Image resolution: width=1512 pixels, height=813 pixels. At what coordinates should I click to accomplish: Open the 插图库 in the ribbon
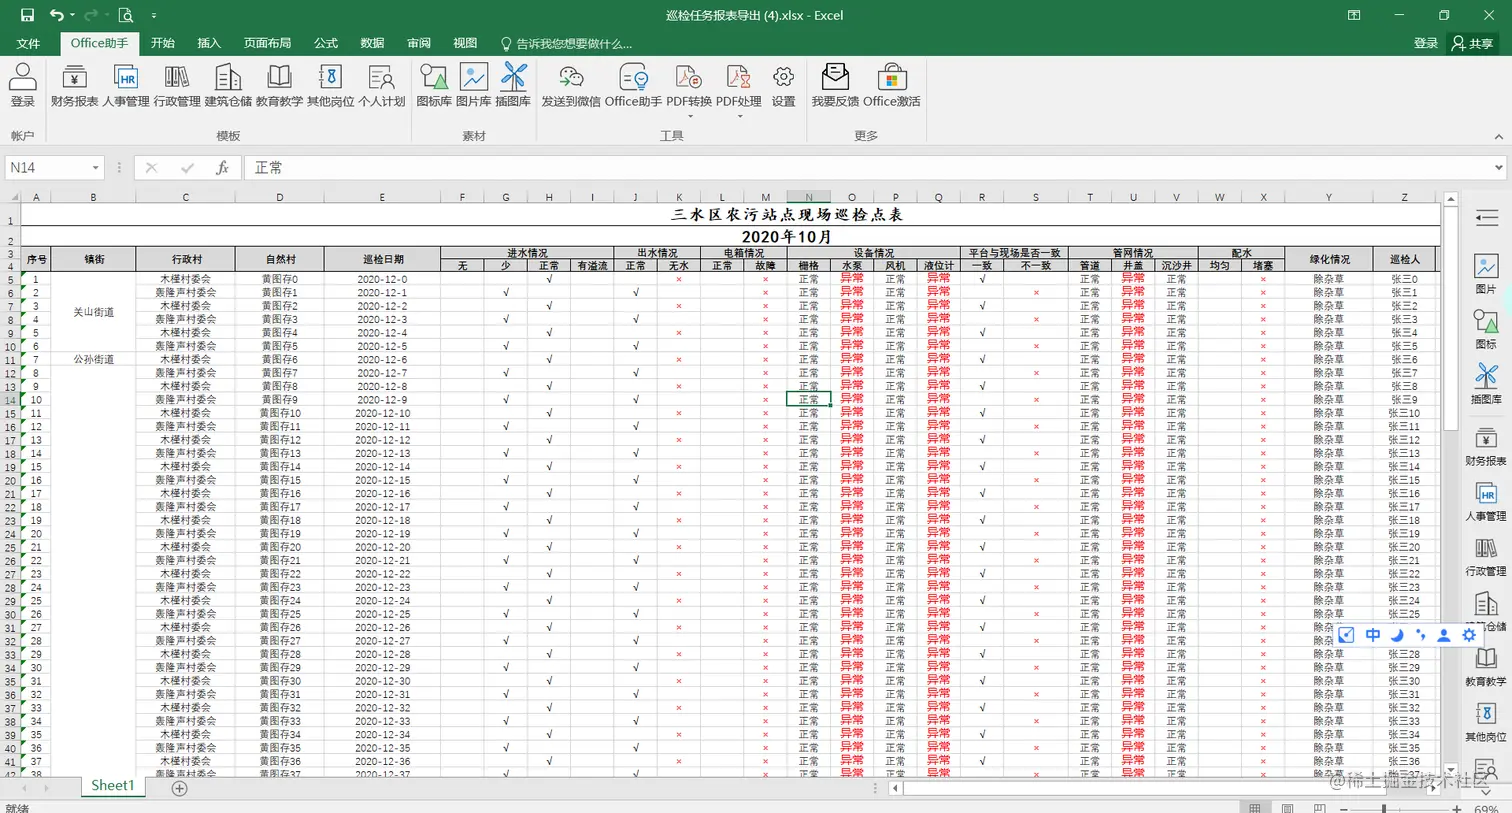513,86
